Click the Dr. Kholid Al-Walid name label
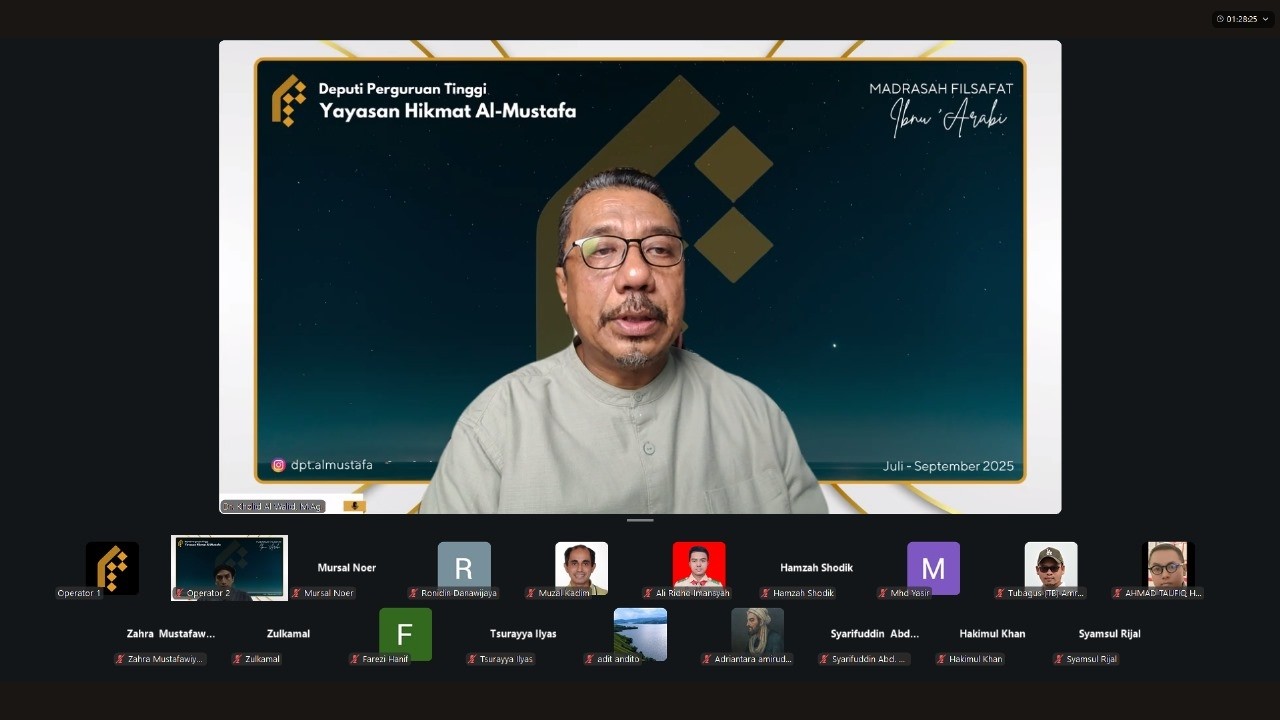 pos(272,507)
